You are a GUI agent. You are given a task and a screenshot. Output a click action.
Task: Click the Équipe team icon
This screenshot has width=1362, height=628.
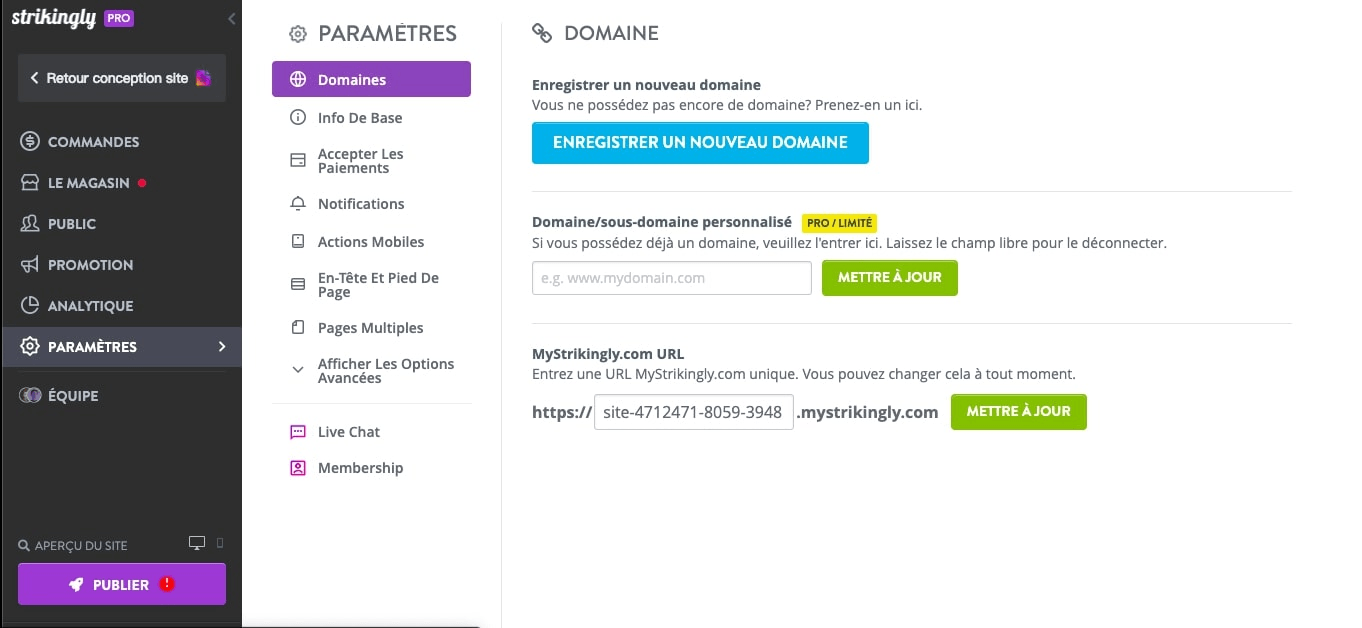[x=30, y=395]
